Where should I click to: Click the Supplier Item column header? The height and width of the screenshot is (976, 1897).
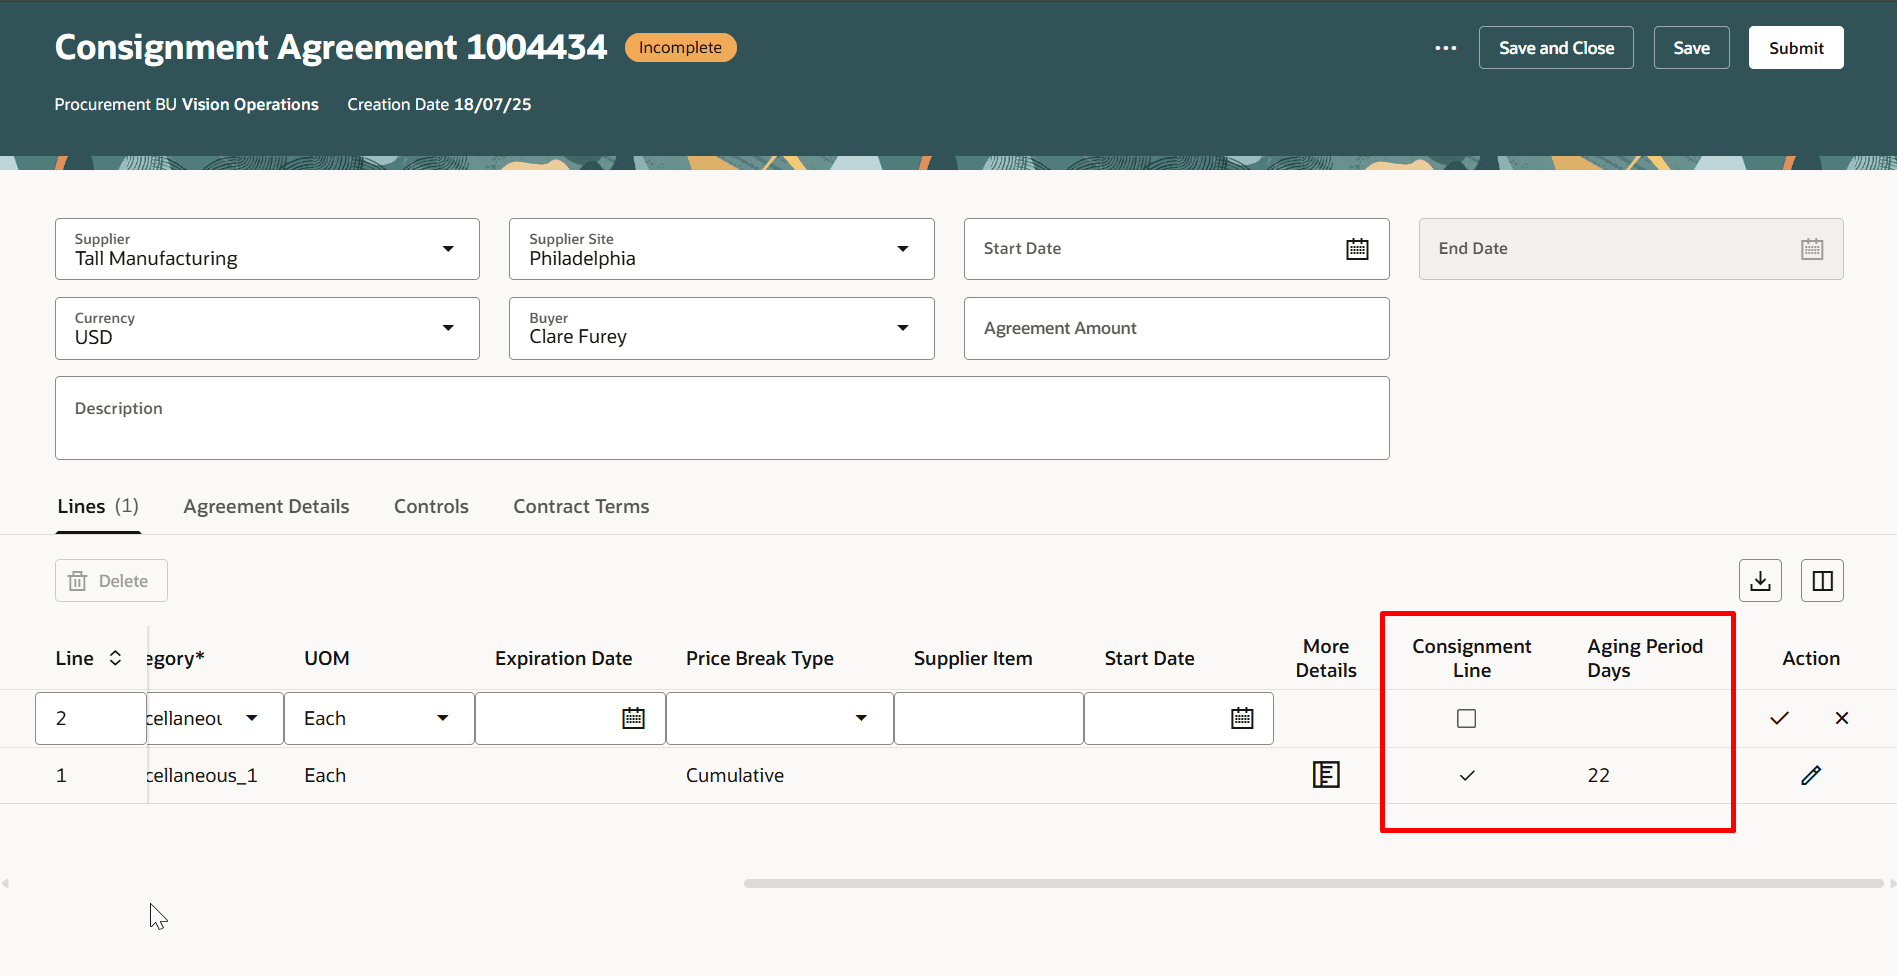pos(973,658)
